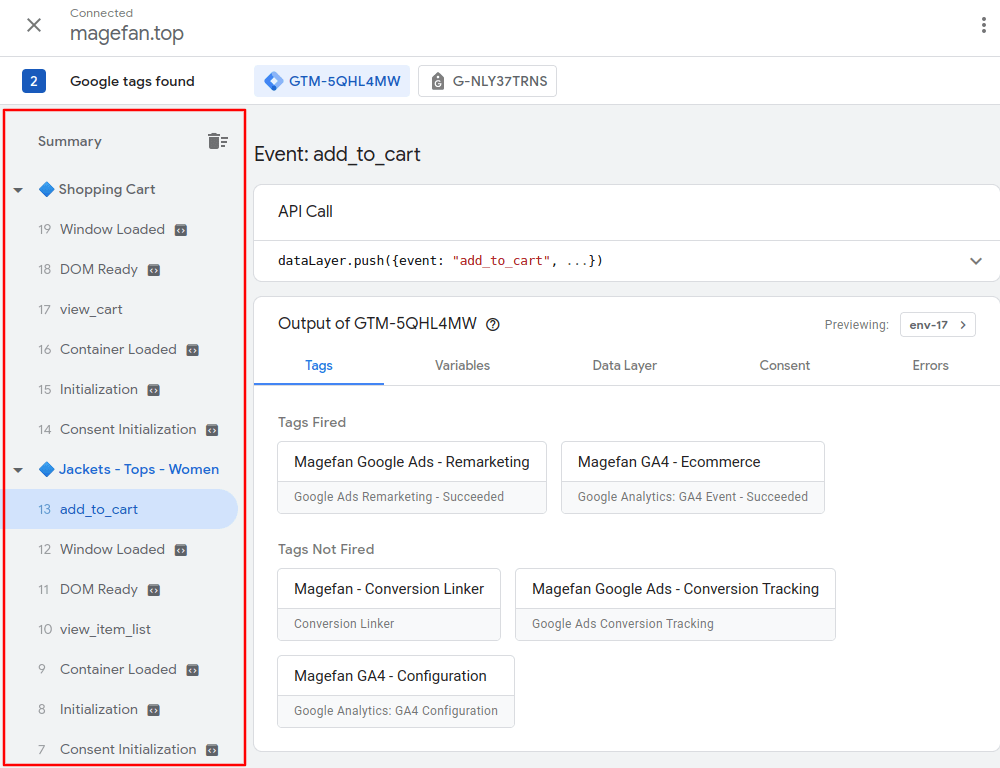Image resolution: width=1000 pixels, height=768 pixels.
Task: Collapse the Jackets - Tops - Women group
Action: tap(18, 470)
